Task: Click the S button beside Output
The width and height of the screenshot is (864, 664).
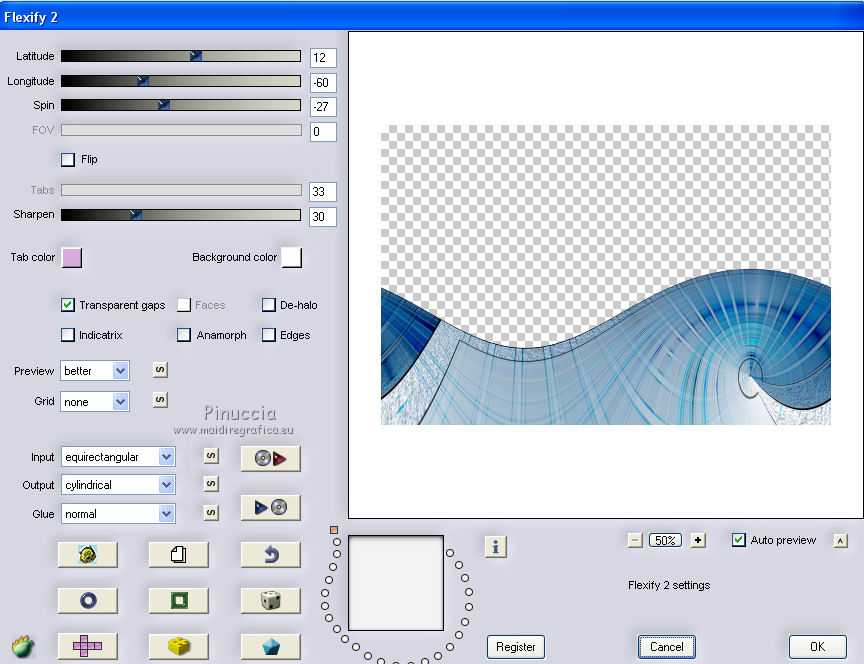Action: click(x=211, y=484)
